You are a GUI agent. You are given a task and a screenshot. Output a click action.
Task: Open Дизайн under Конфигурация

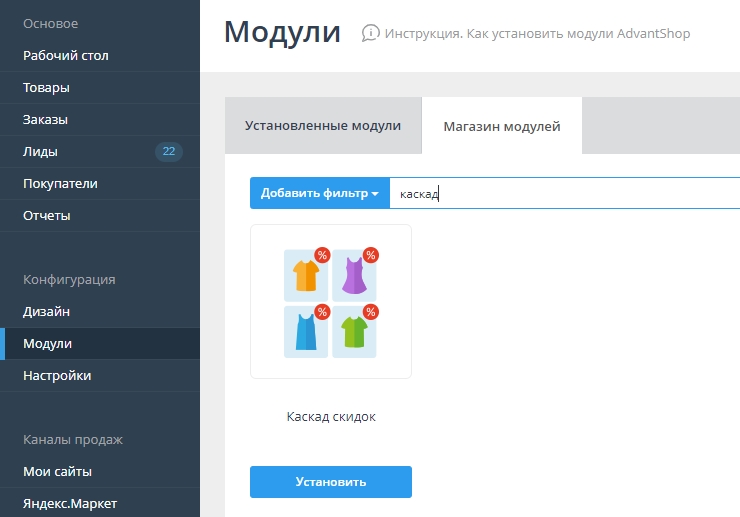point(46,312)
